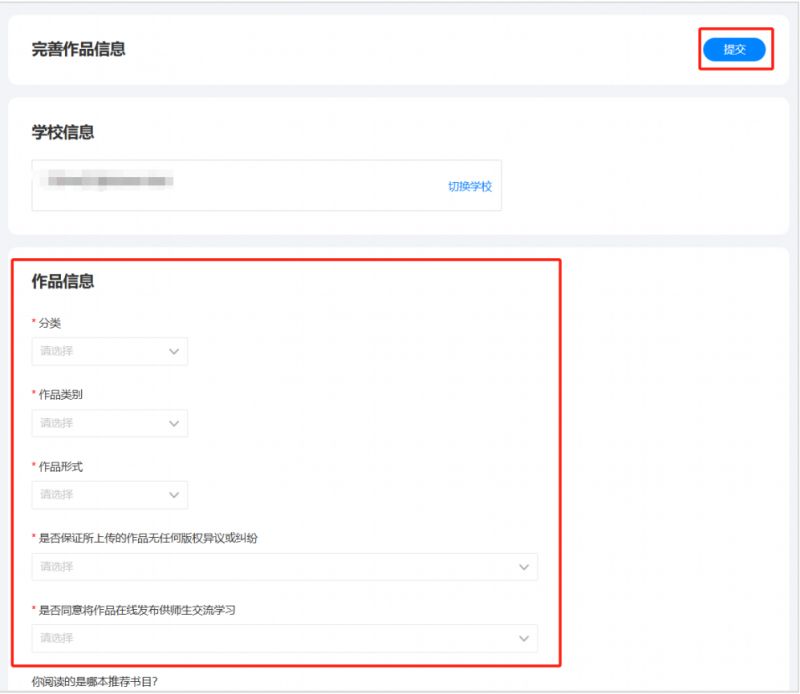Open the 在线发布 consent dropdown
The width and height of the screenshot is (800, 694).
tap(285, 638)
